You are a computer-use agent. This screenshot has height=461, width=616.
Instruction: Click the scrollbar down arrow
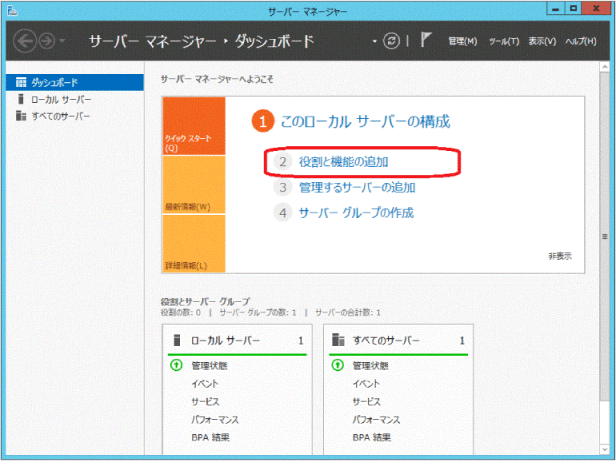605,449
